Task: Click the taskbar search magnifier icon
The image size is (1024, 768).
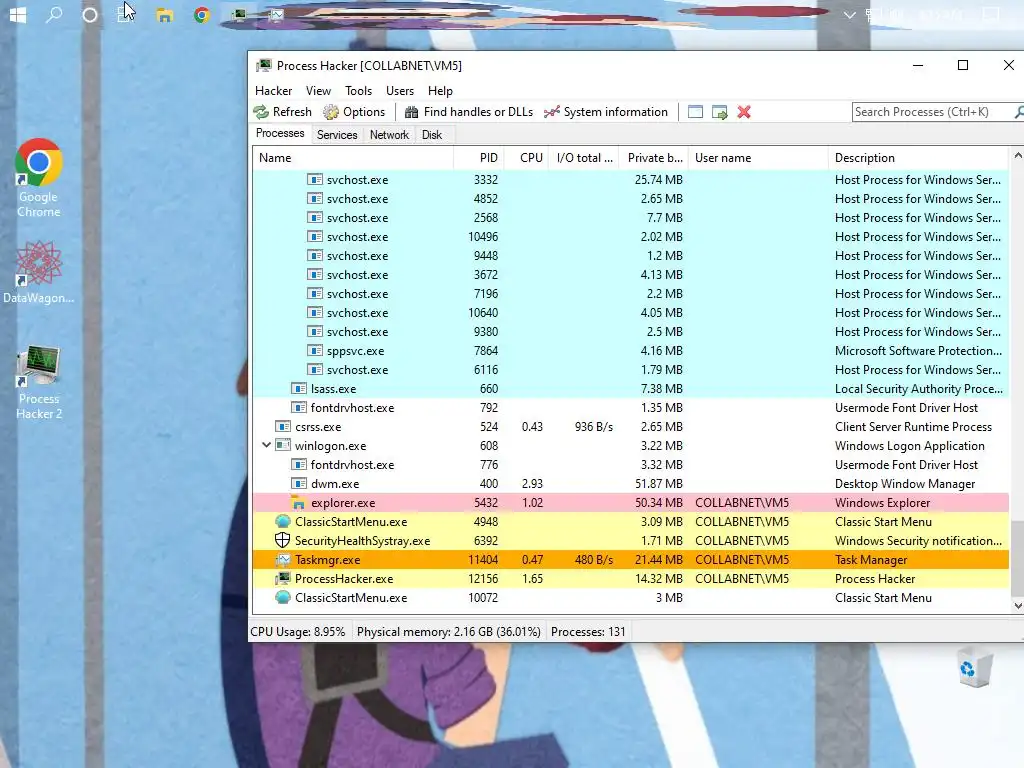Action: pos(54,14)
